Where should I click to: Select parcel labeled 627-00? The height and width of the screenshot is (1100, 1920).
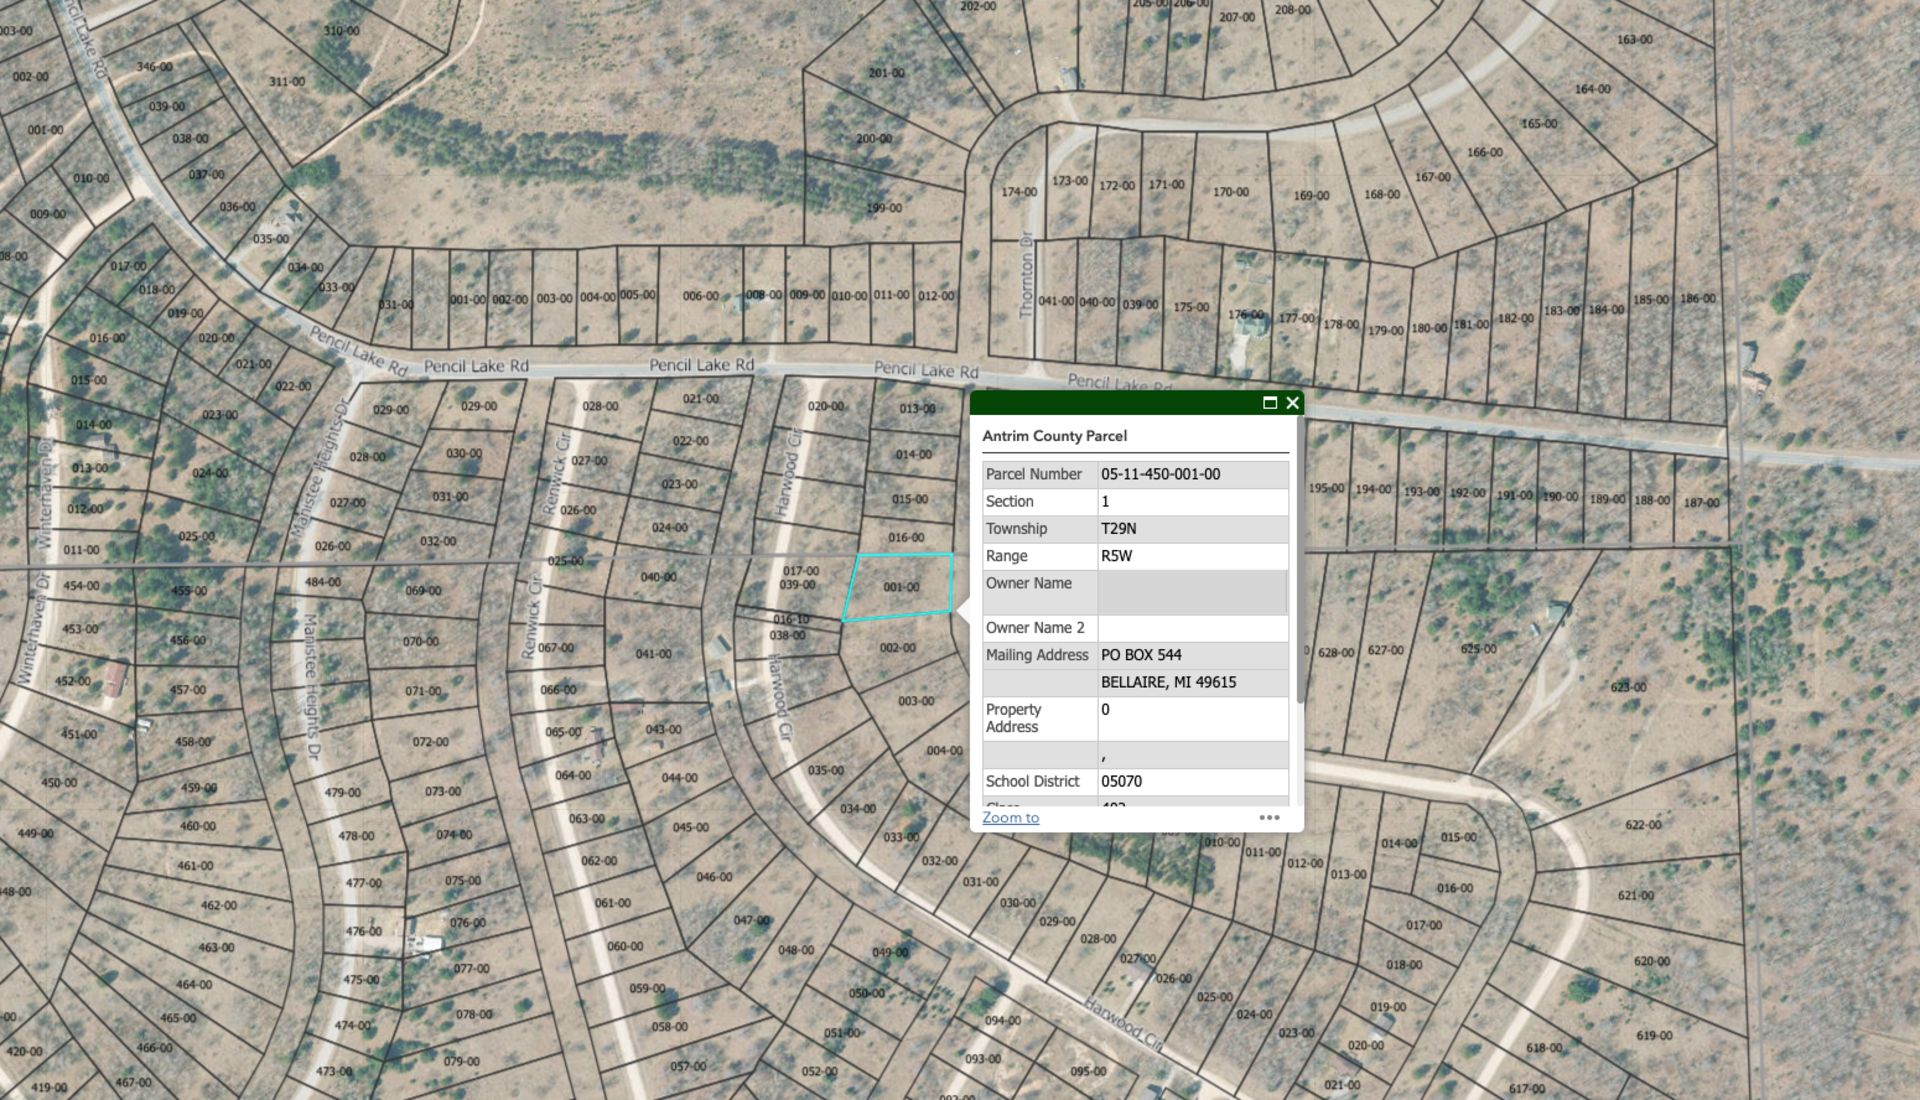pyautogui.click(x=1385, y=650)
